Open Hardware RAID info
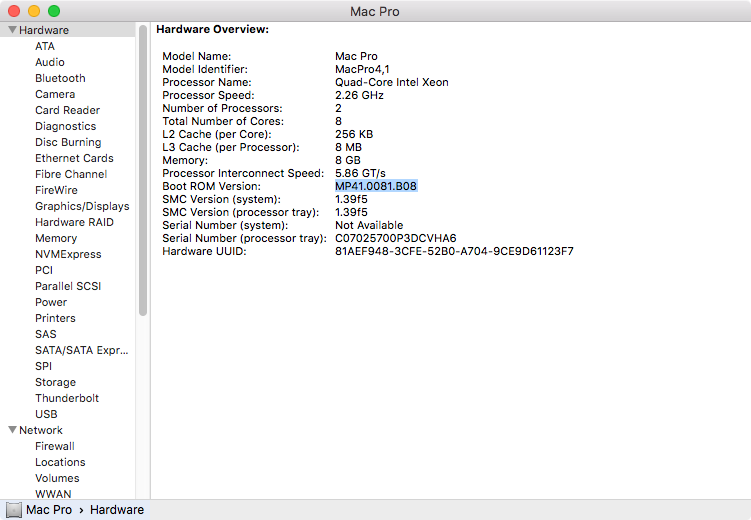The width and height of the screenshot is (751, 520). click(74, 222)
